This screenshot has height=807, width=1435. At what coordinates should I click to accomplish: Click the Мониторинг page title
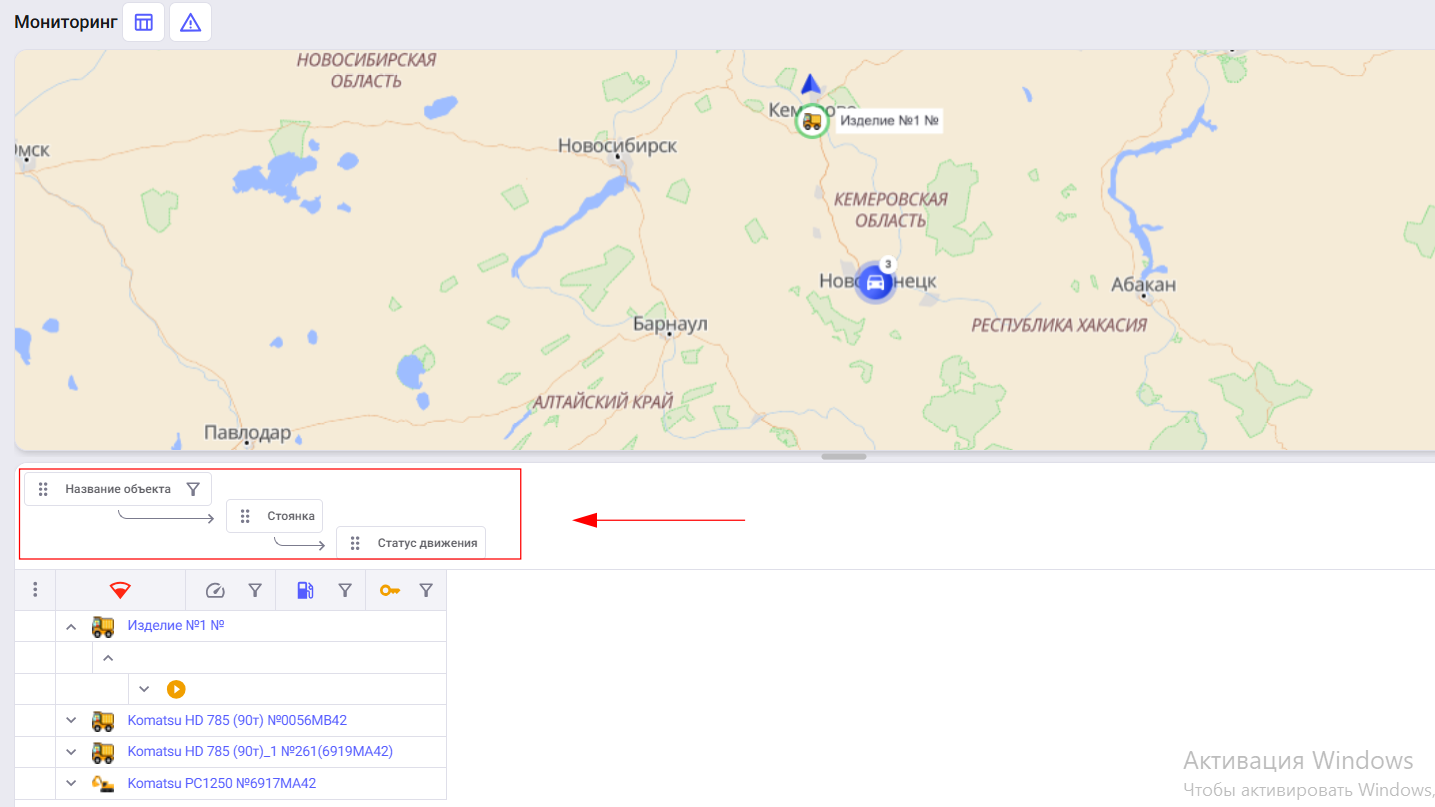[65, 21]
